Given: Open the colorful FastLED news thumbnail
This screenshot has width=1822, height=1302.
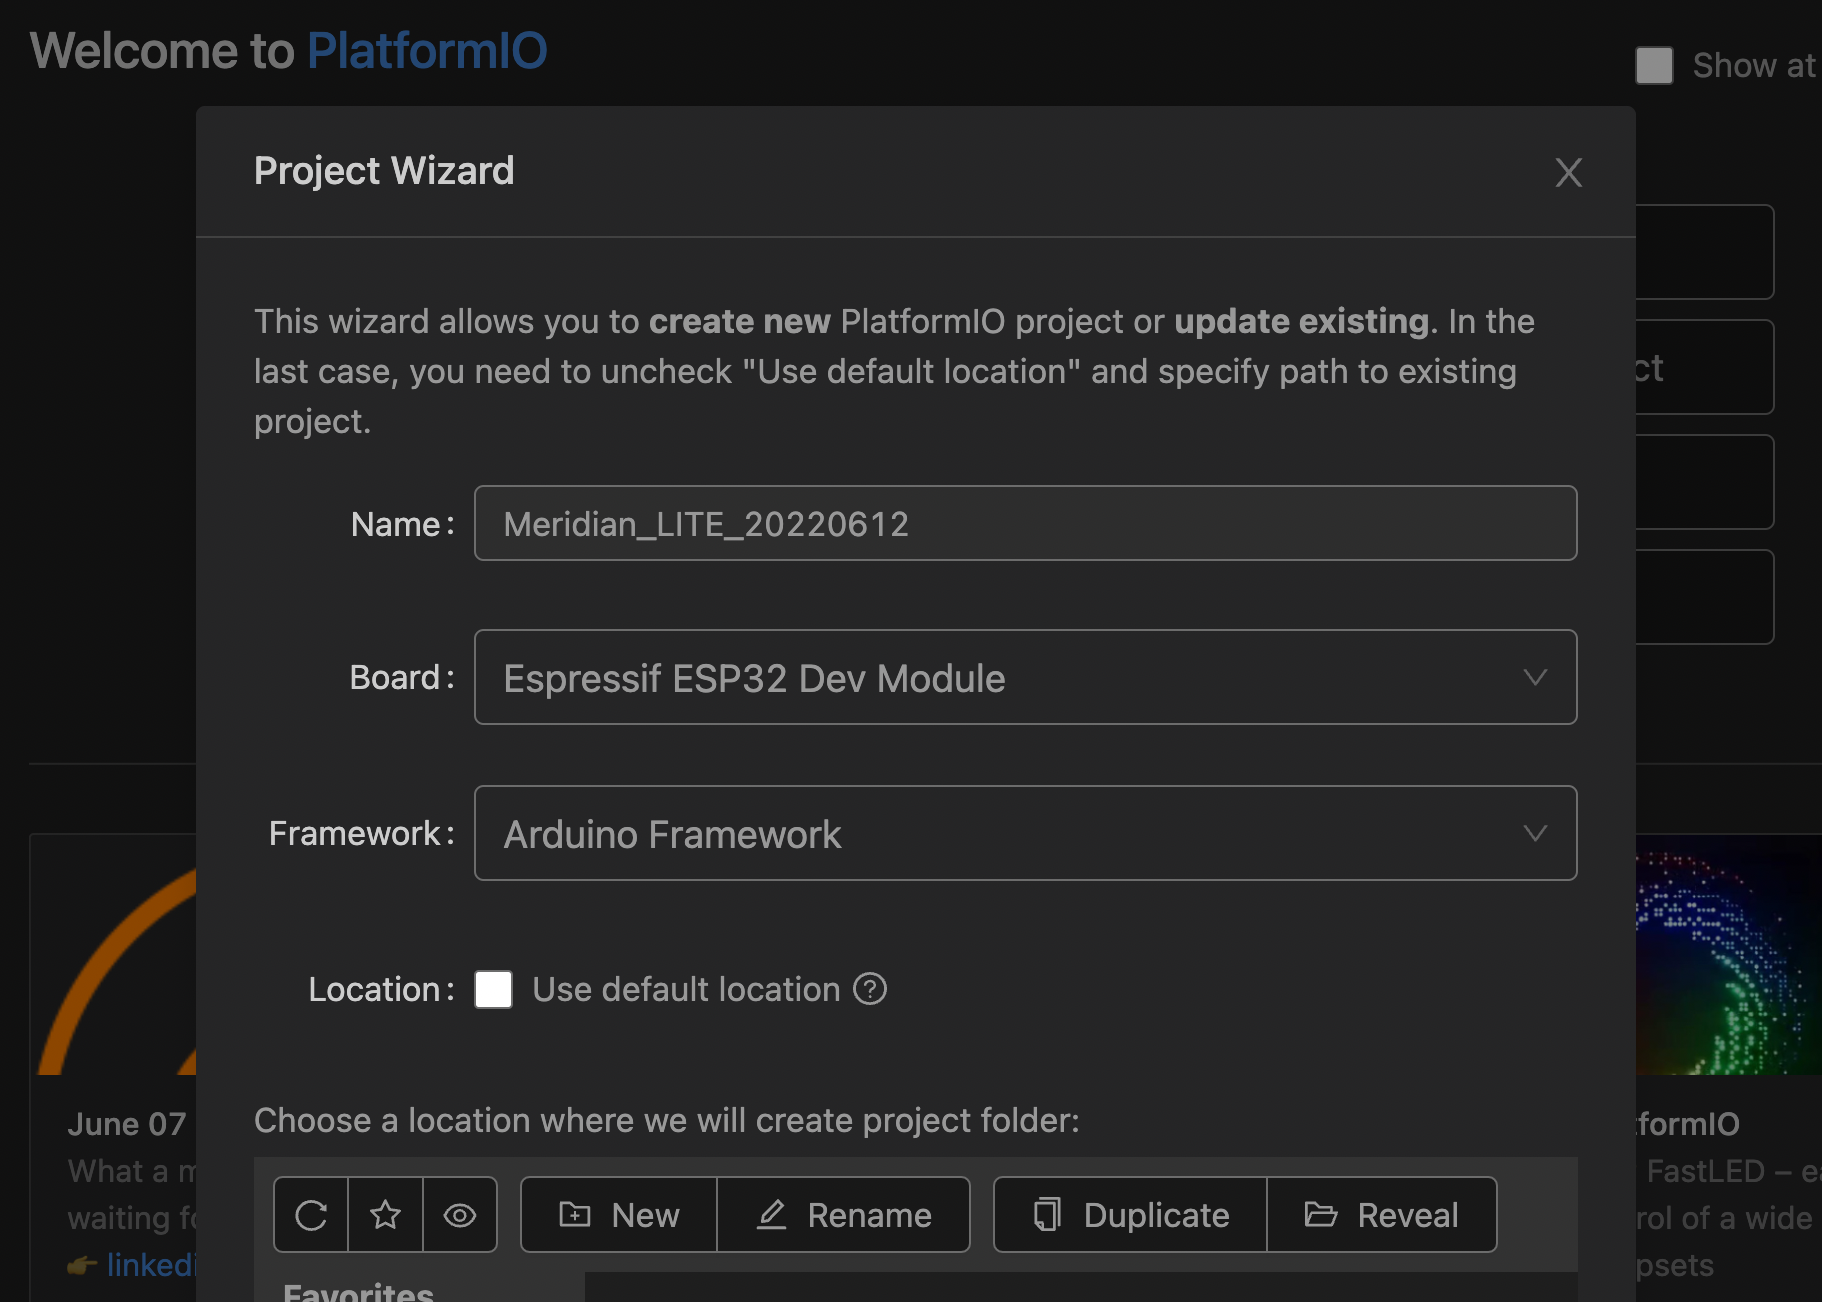Looking at the screenshot, I should [x=1729, y=955].
